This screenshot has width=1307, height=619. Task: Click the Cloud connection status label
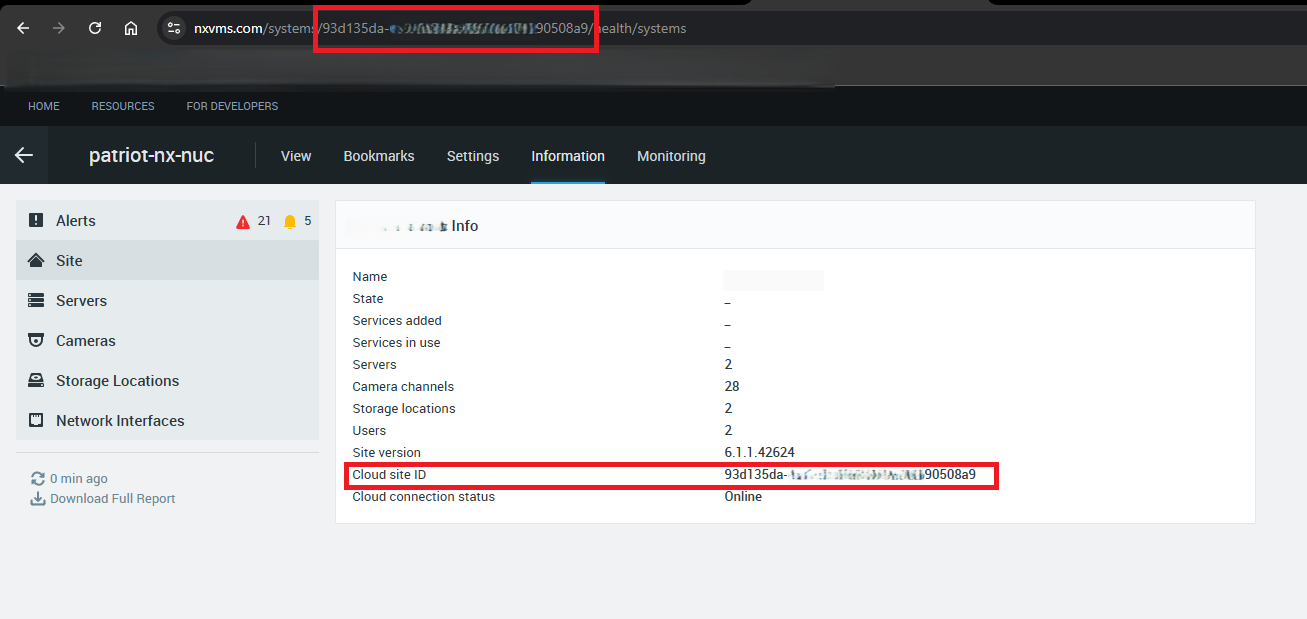click(x=423, y=497)
